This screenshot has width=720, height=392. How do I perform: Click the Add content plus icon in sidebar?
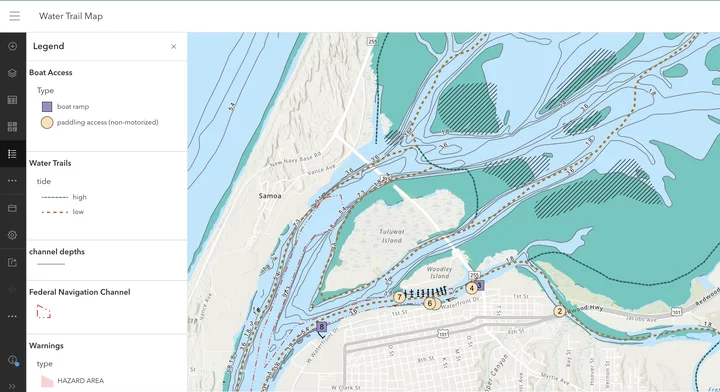coord(12,46)
